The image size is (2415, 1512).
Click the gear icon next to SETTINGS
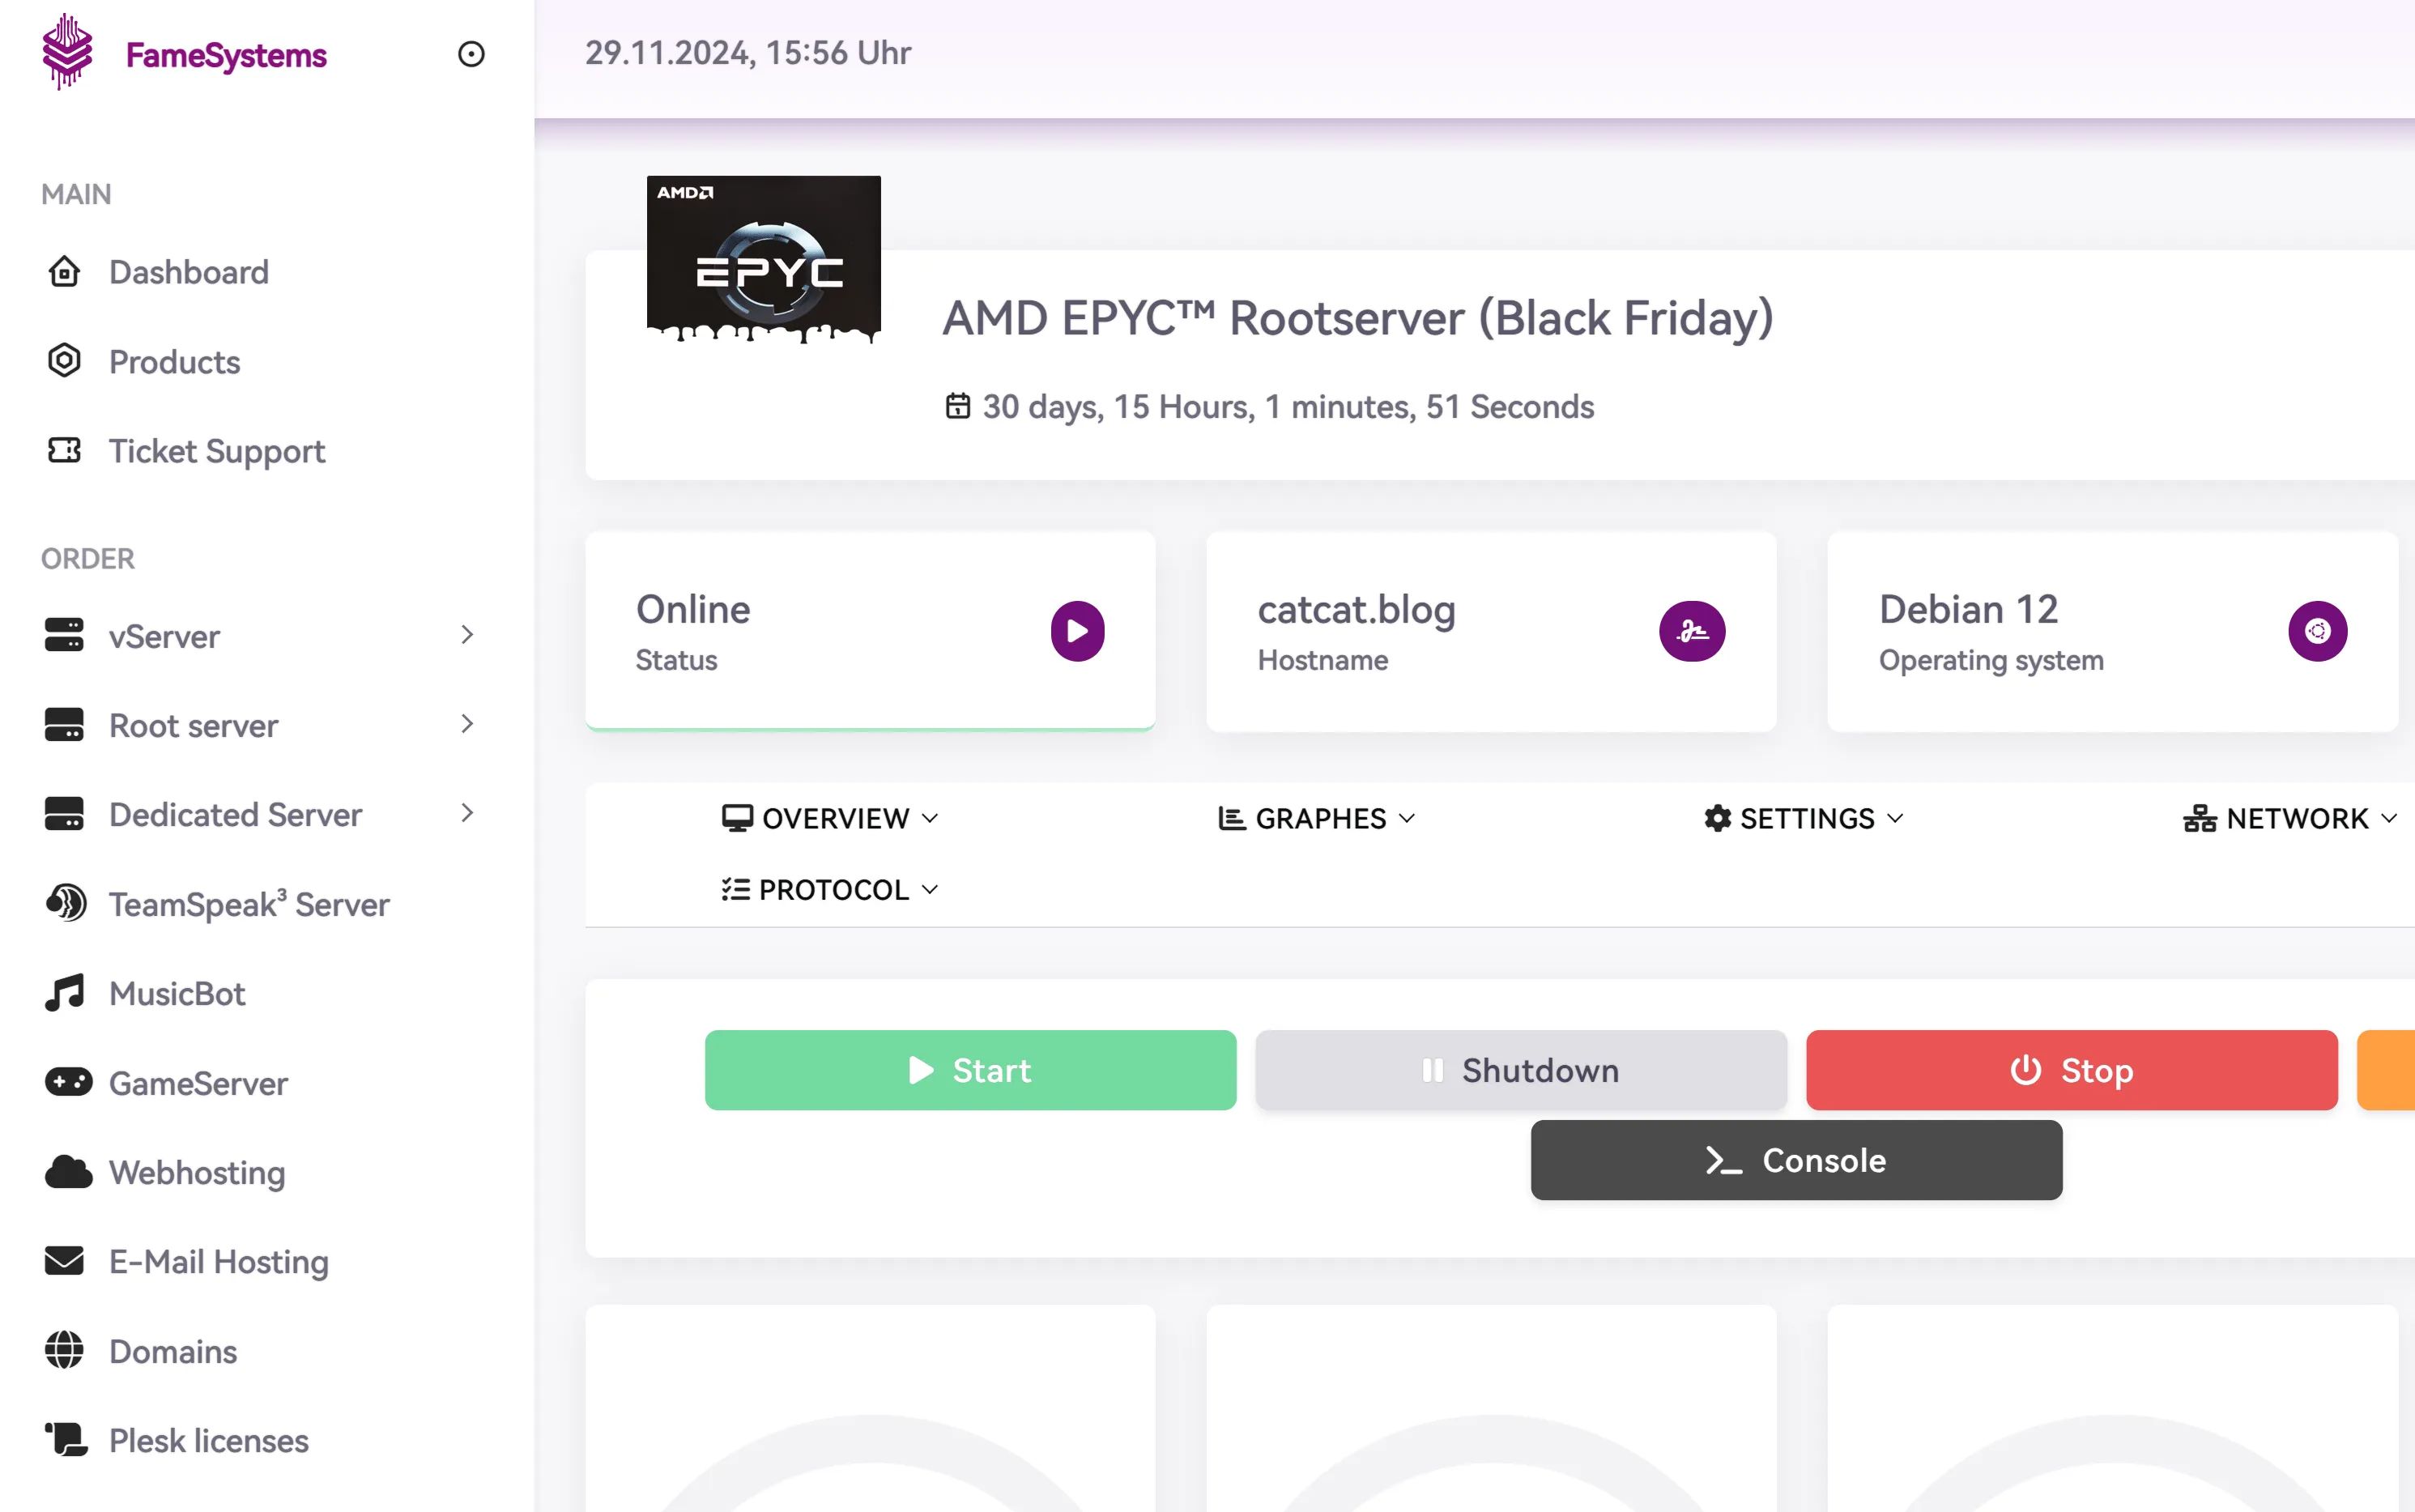[1717, 818]
